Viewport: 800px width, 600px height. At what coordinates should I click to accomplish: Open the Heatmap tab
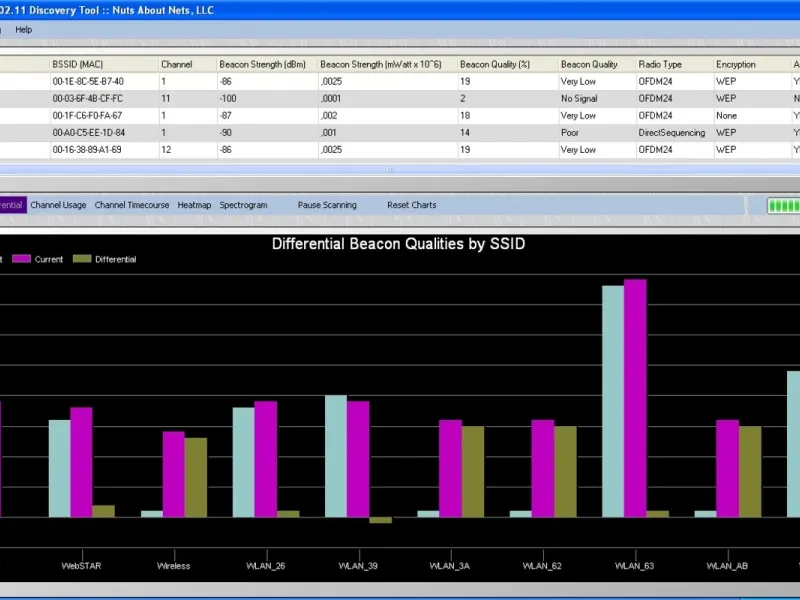click(x=194, y=205)
